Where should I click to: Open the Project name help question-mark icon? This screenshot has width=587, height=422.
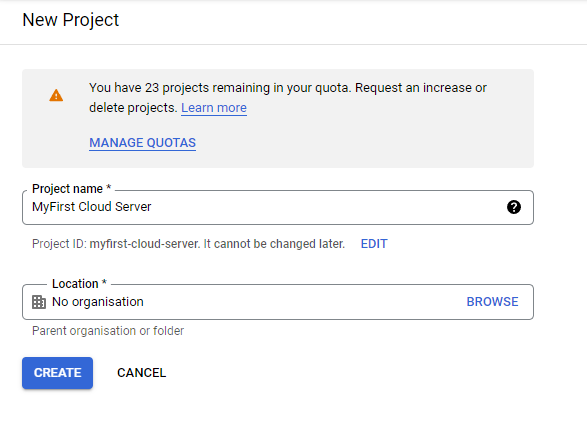[x=514, y=207]
